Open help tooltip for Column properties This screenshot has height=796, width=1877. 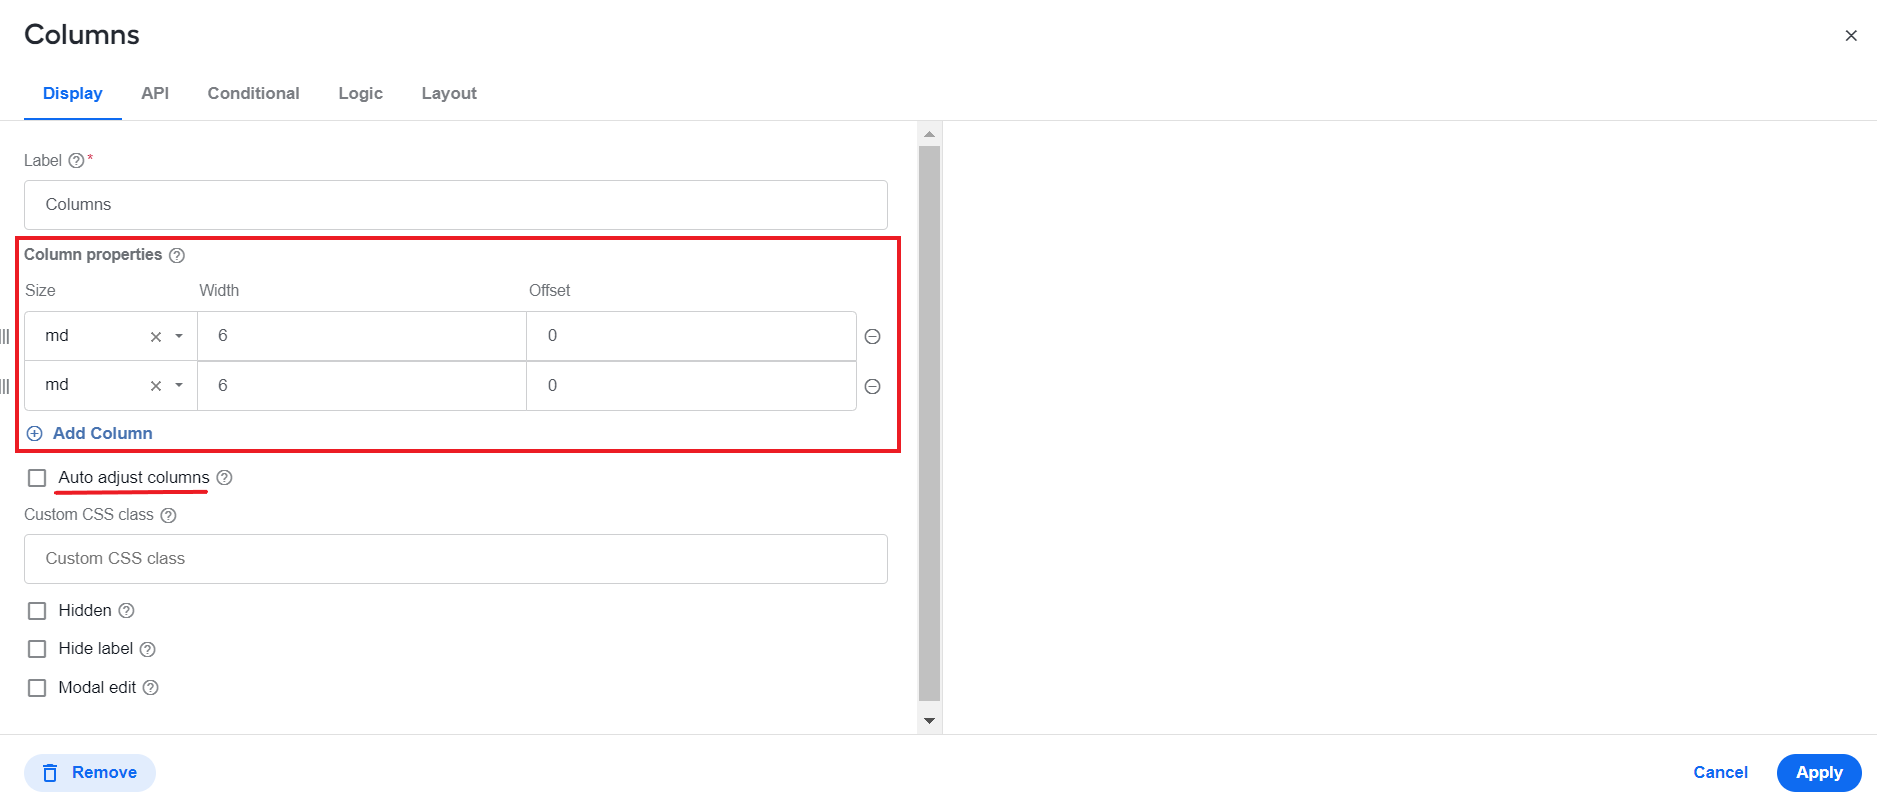[x=177, y=255]
